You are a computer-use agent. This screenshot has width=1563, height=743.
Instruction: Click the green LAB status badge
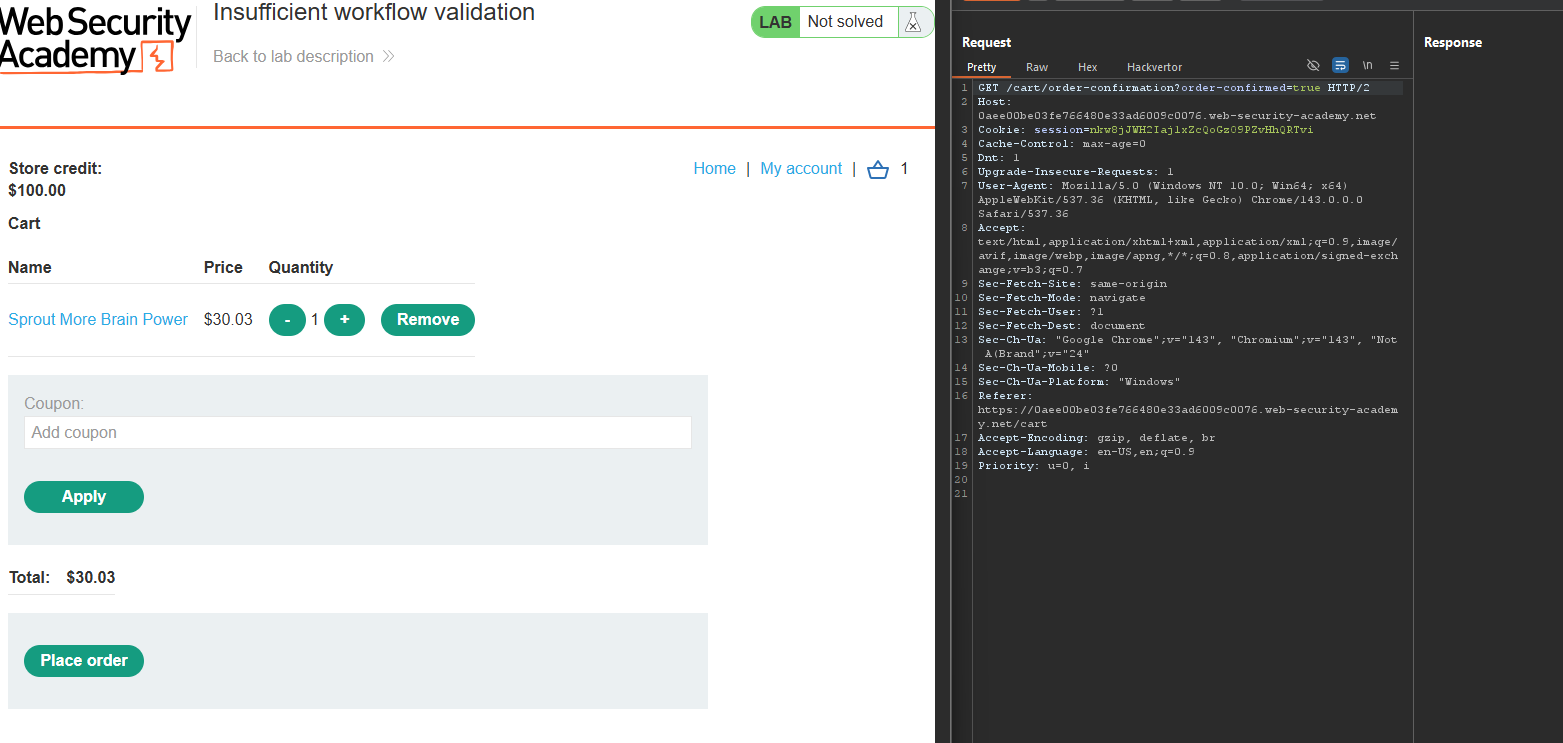(x=775, y=22)
